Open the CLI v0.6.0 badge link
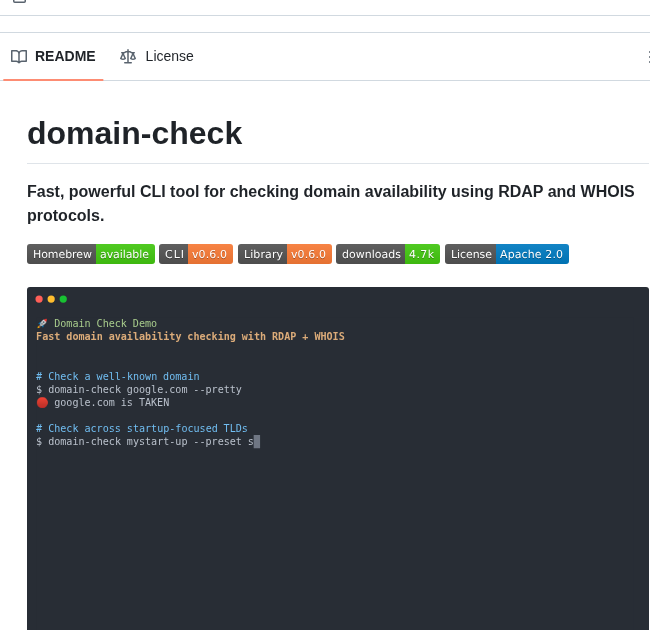650x630 pixels. point(196,254)
